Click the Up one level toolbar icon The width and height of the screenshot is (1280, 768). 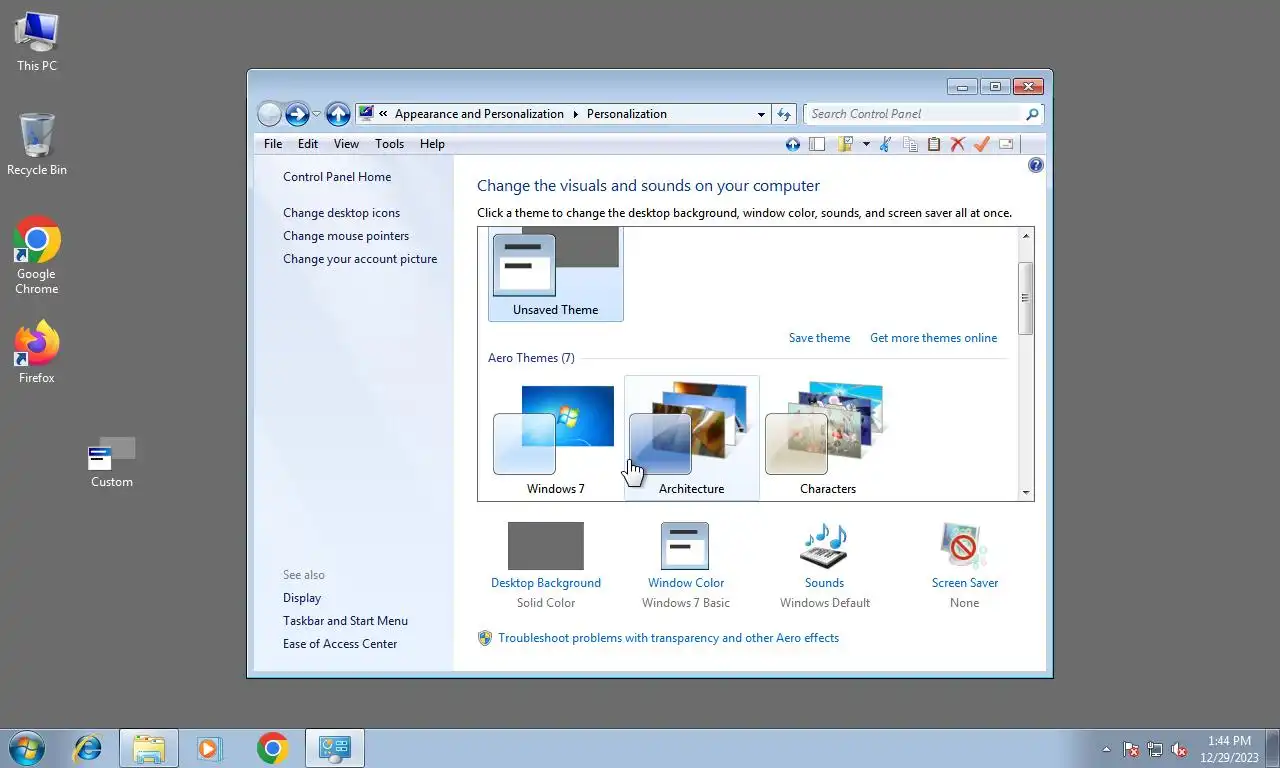click(793, 144)
